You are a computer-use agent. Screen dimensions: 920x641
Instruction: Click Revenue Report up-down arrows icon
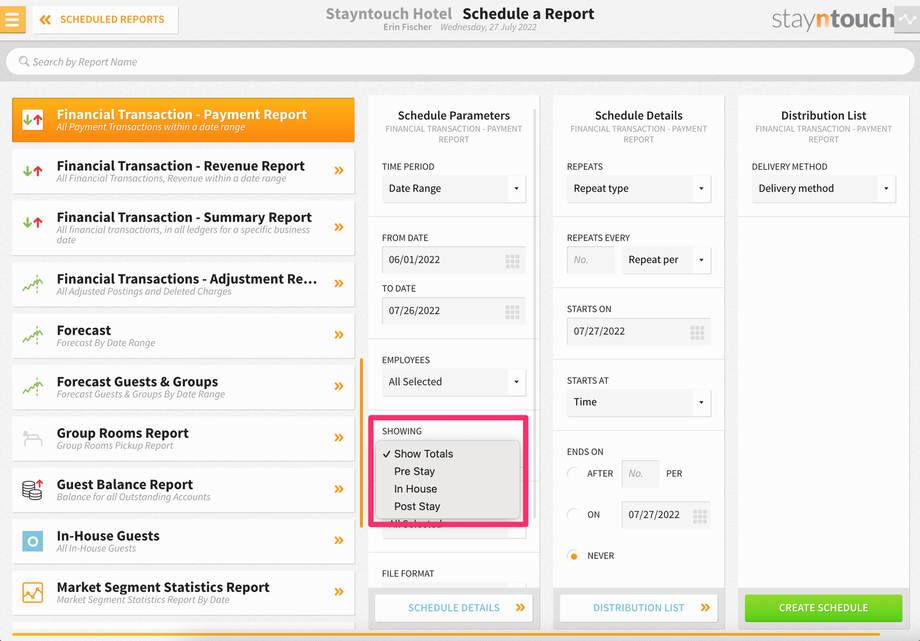click(x=33, y=171)
